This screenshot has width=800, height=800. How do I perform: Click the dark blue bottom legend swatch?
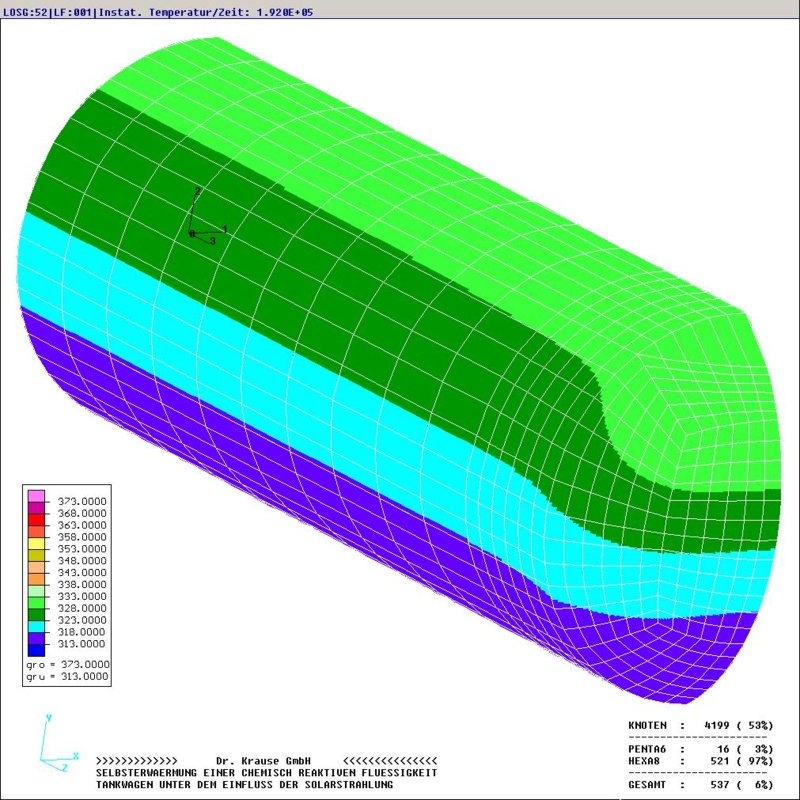tap(36, 650)
